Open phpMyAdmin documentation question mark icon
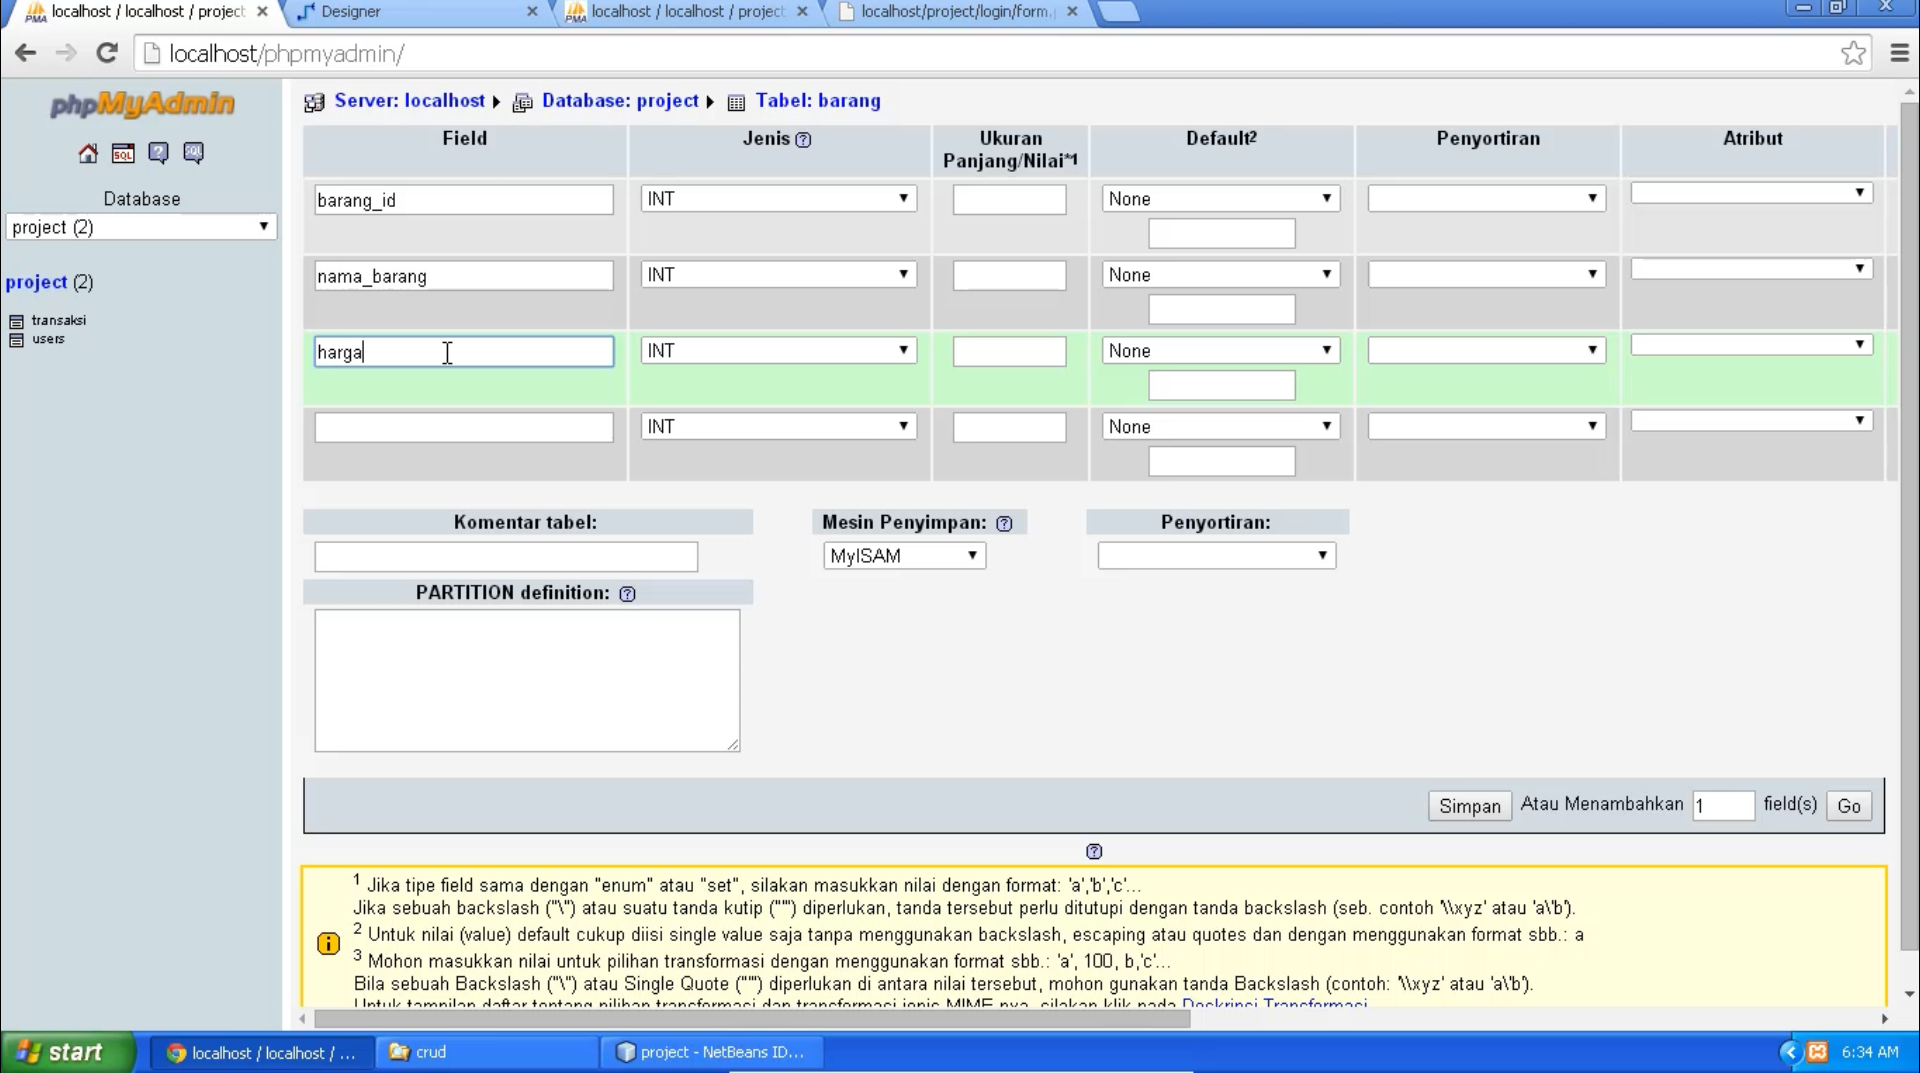The width and height of the screenshot is (1920, 1073). pyautogui.click(x=158, y=152)
